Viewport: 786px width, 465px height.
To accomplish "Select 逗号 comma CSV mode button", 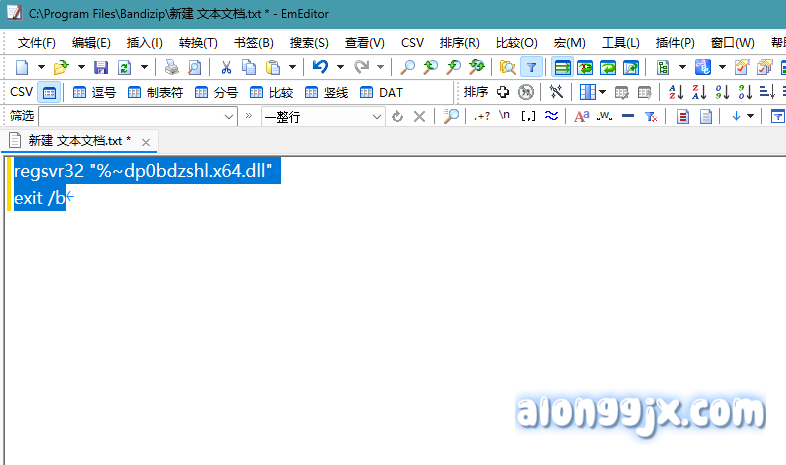I will (94, 92).
